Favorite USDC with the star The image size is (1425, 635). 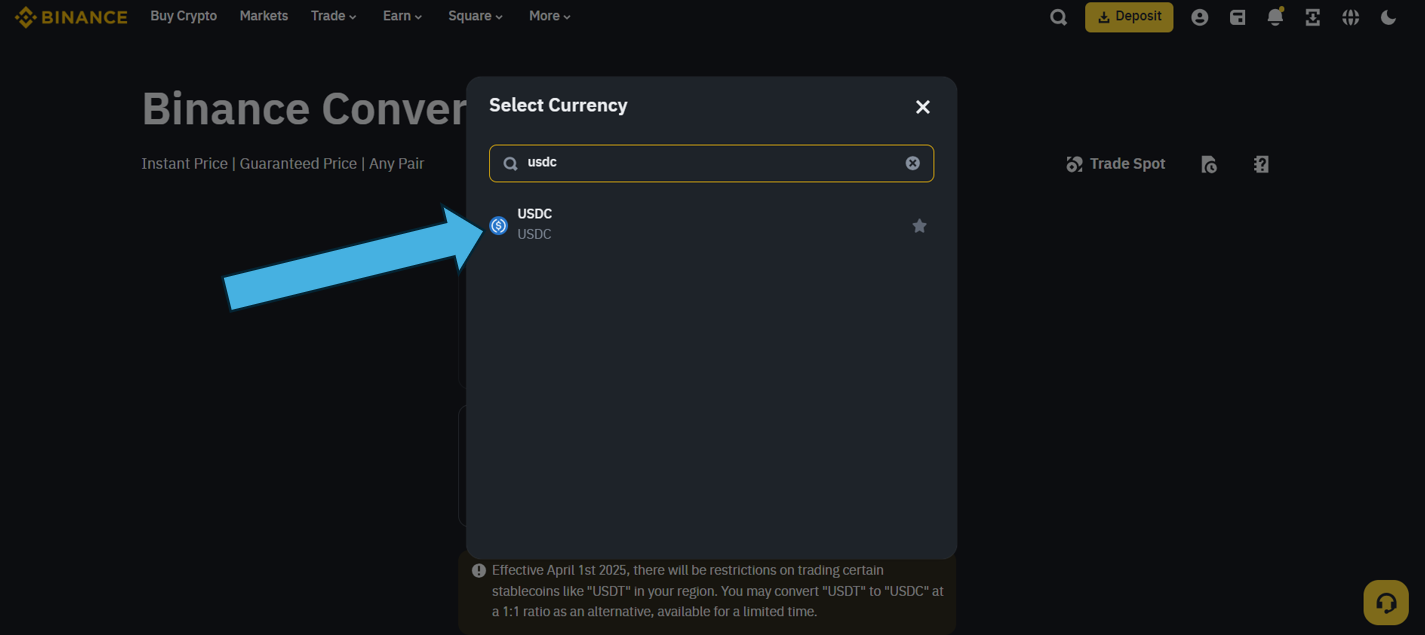tap(919, 226)
